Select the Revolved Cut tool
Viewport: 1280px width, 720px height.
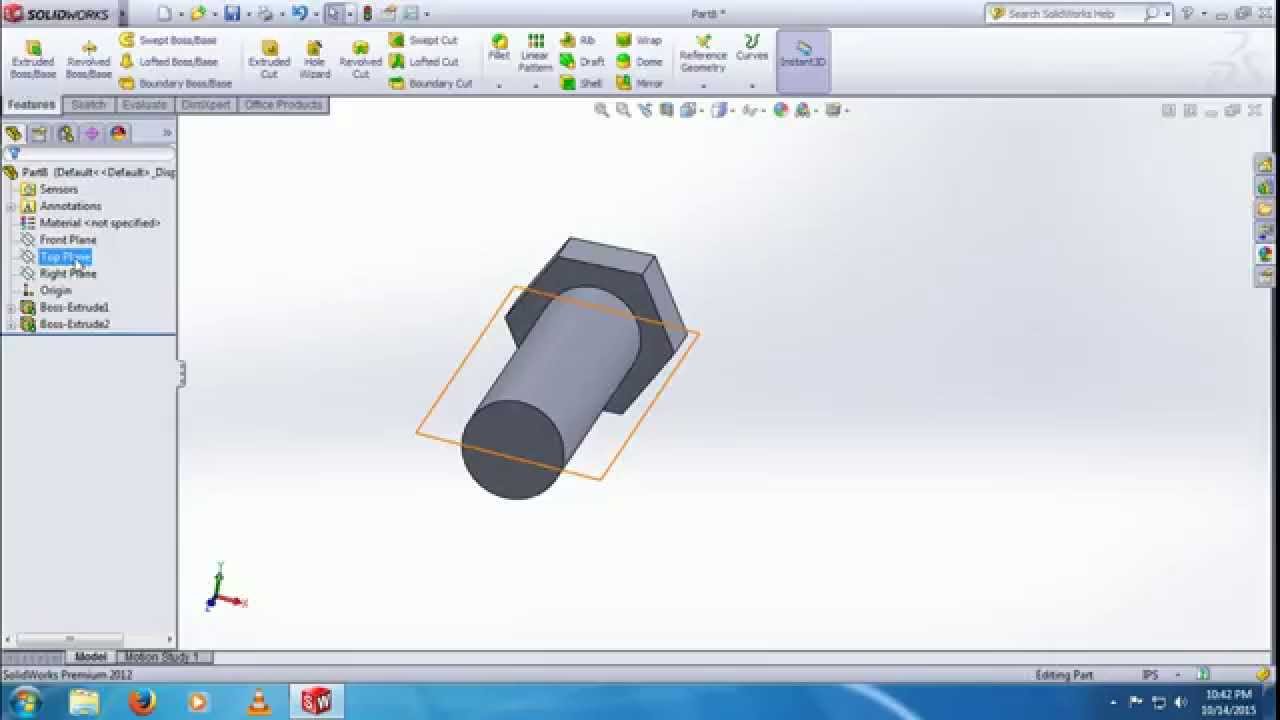(360, 60)
